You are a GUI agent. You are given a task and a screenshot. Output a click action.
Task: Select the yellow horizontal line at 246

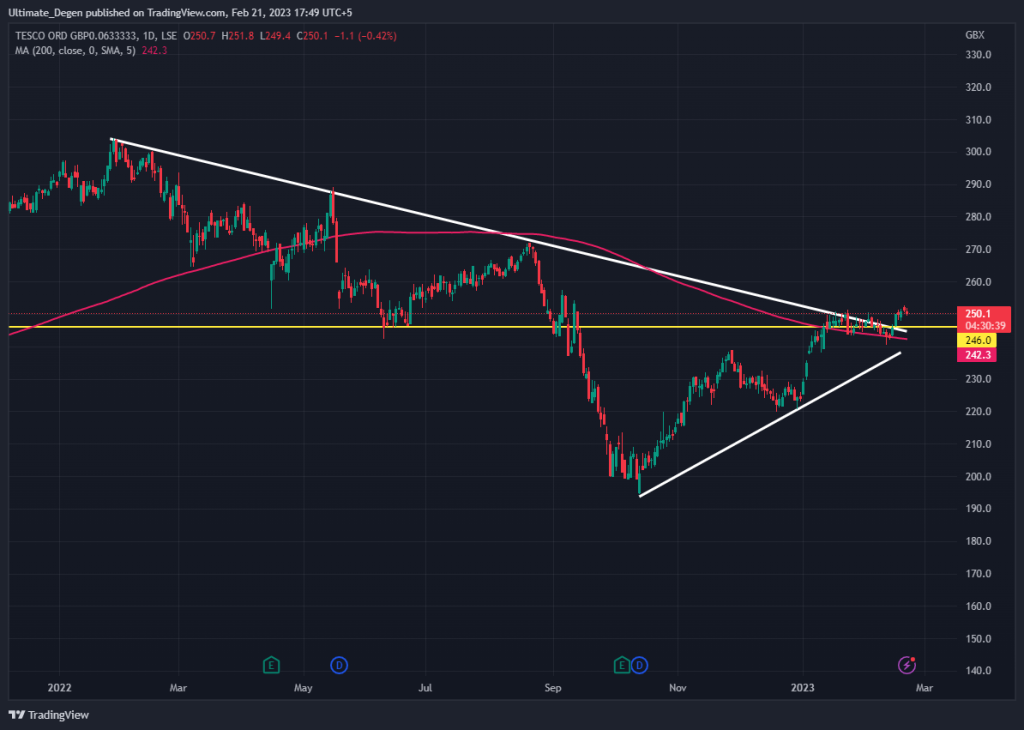[200, 327]
